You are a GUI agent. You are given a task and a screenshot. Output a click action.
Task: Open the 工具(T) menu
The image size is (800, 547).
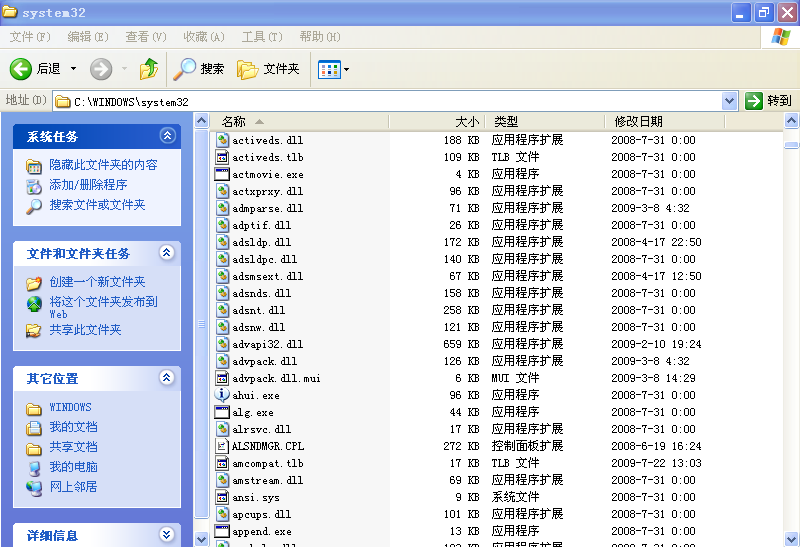pos(261,37)
